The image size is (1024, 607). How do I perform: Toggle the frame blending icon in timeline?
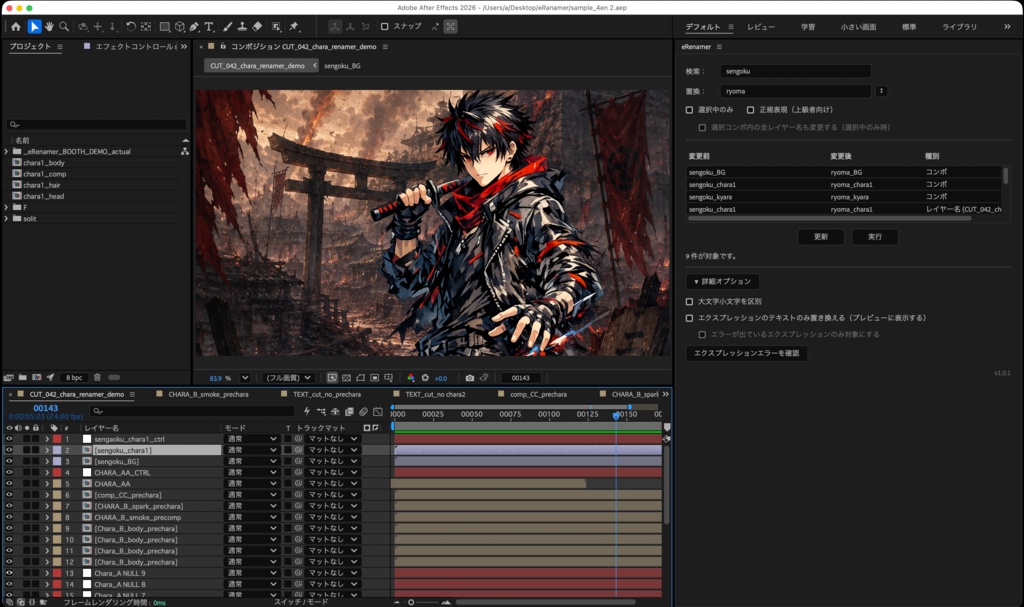point(349,412)
